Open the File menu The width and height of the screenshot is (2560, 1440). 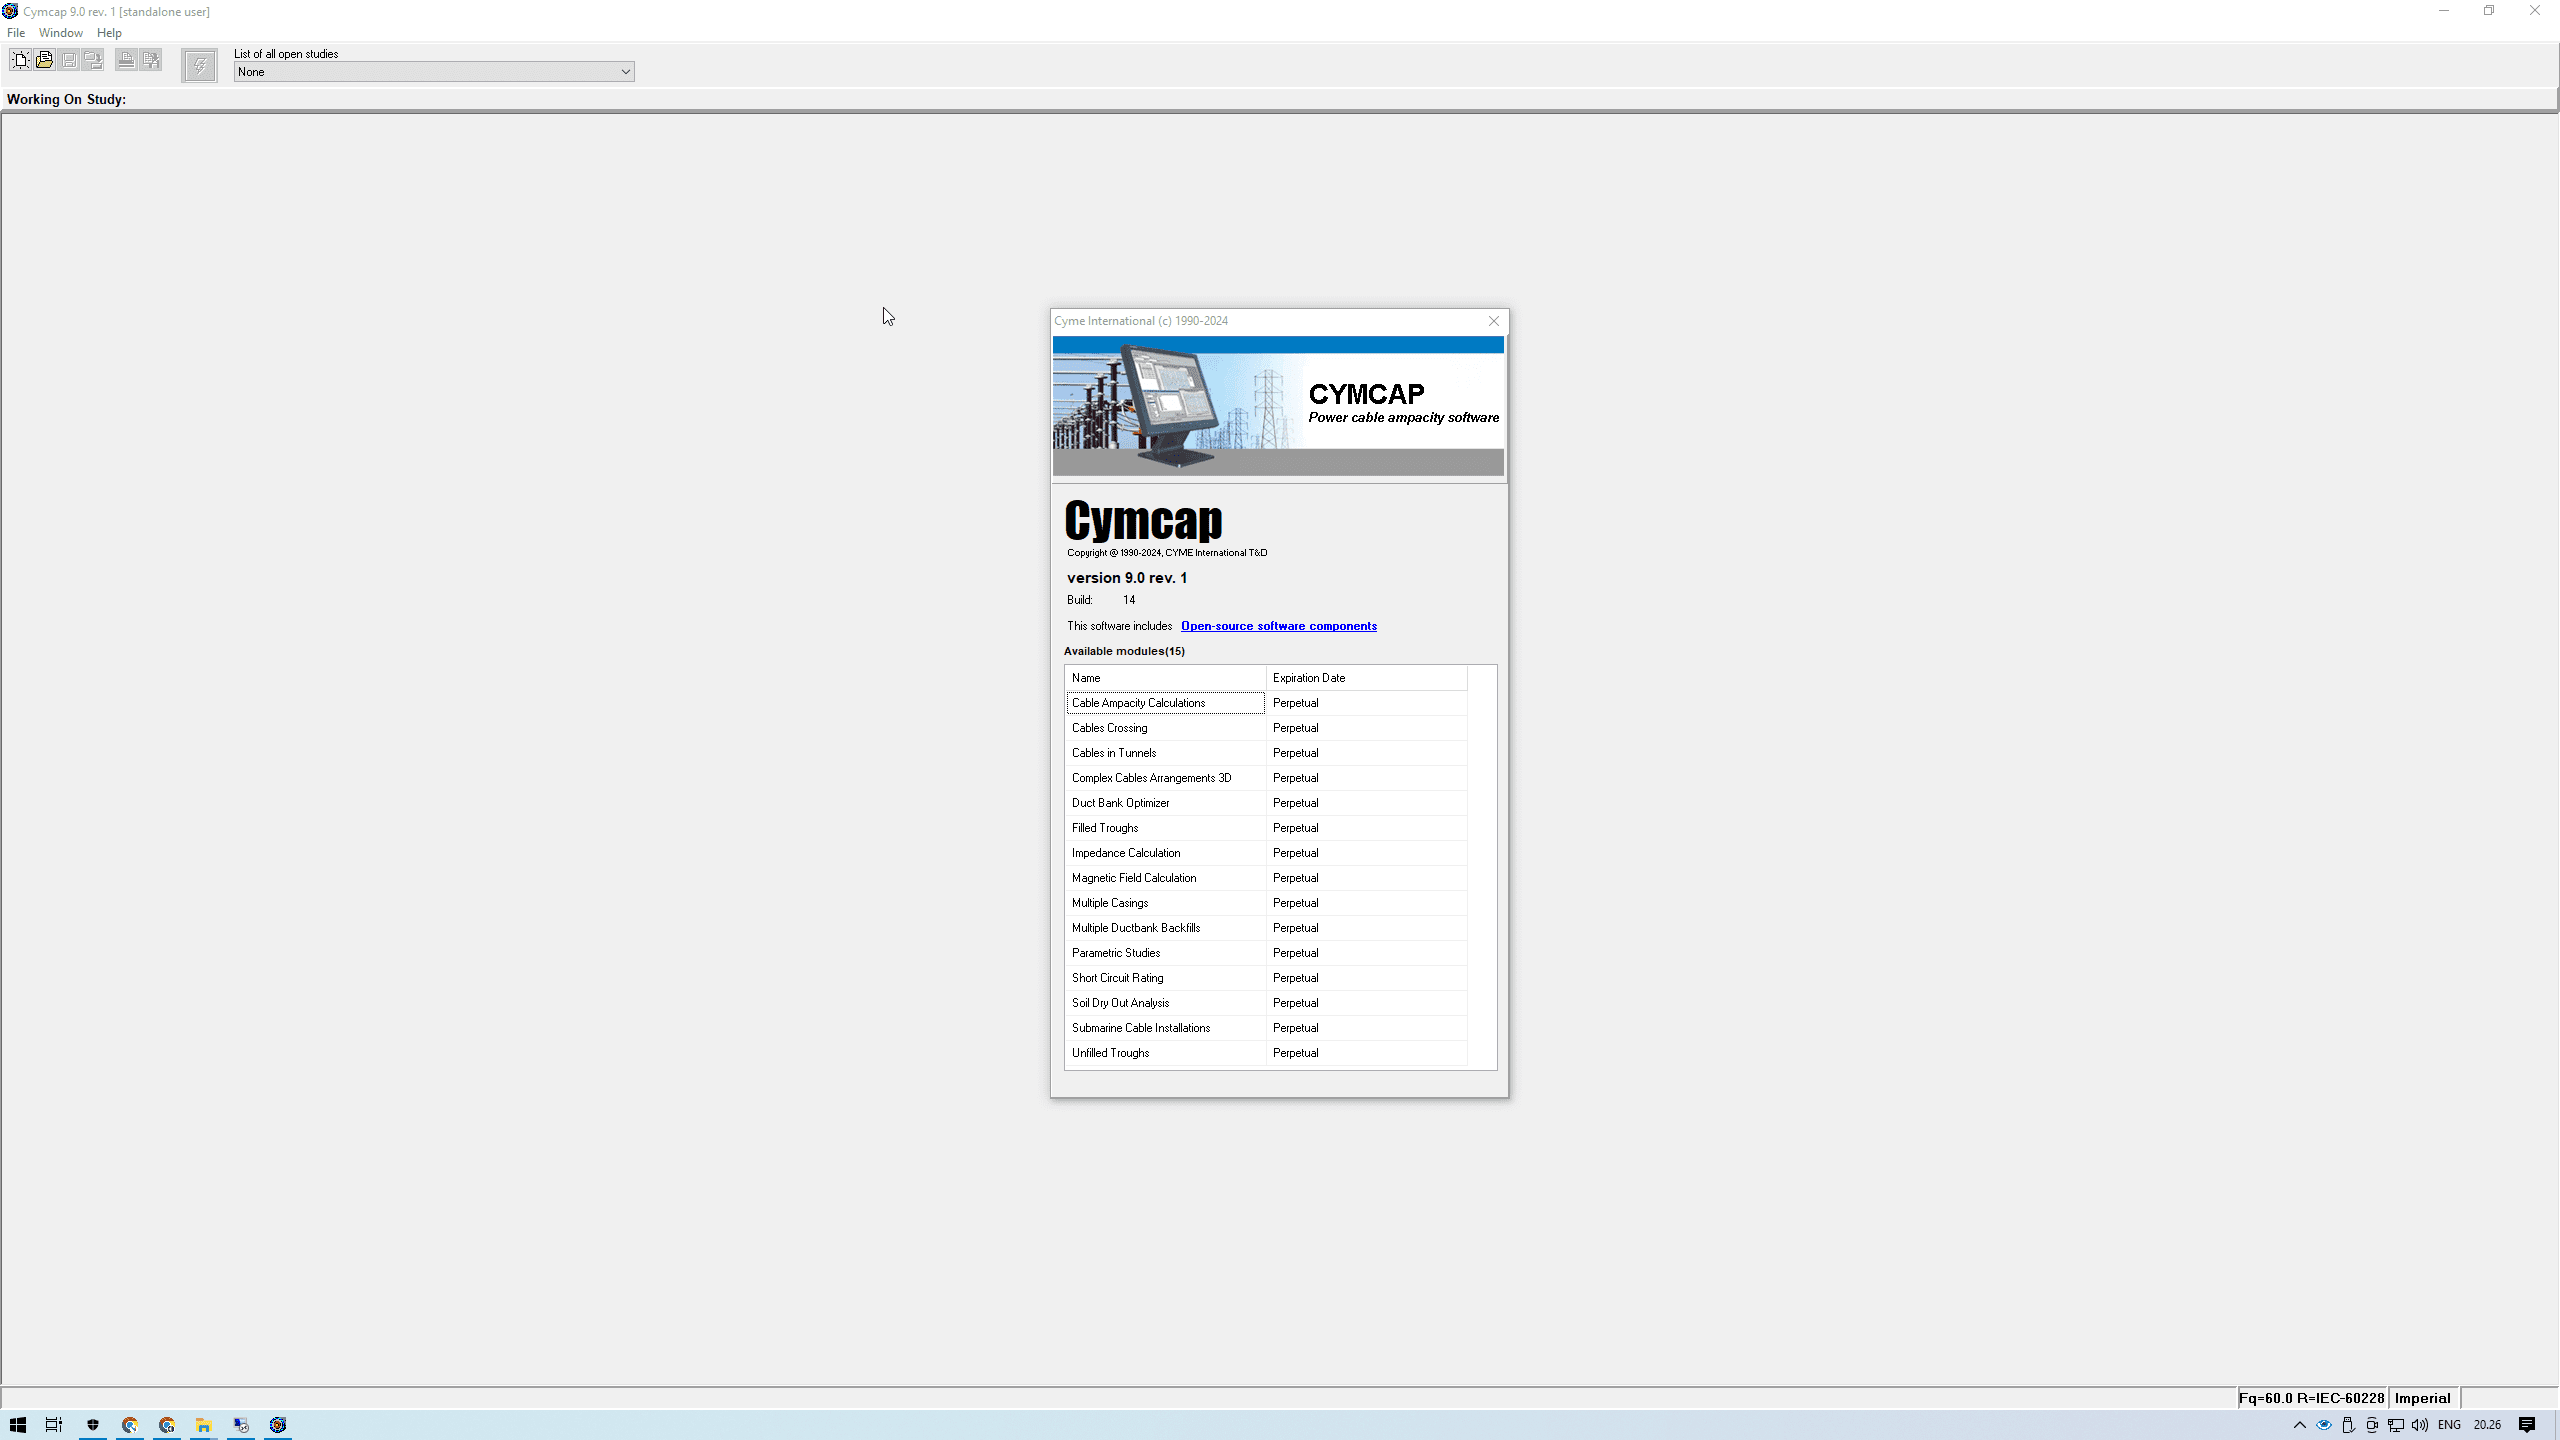coord(16,32)
